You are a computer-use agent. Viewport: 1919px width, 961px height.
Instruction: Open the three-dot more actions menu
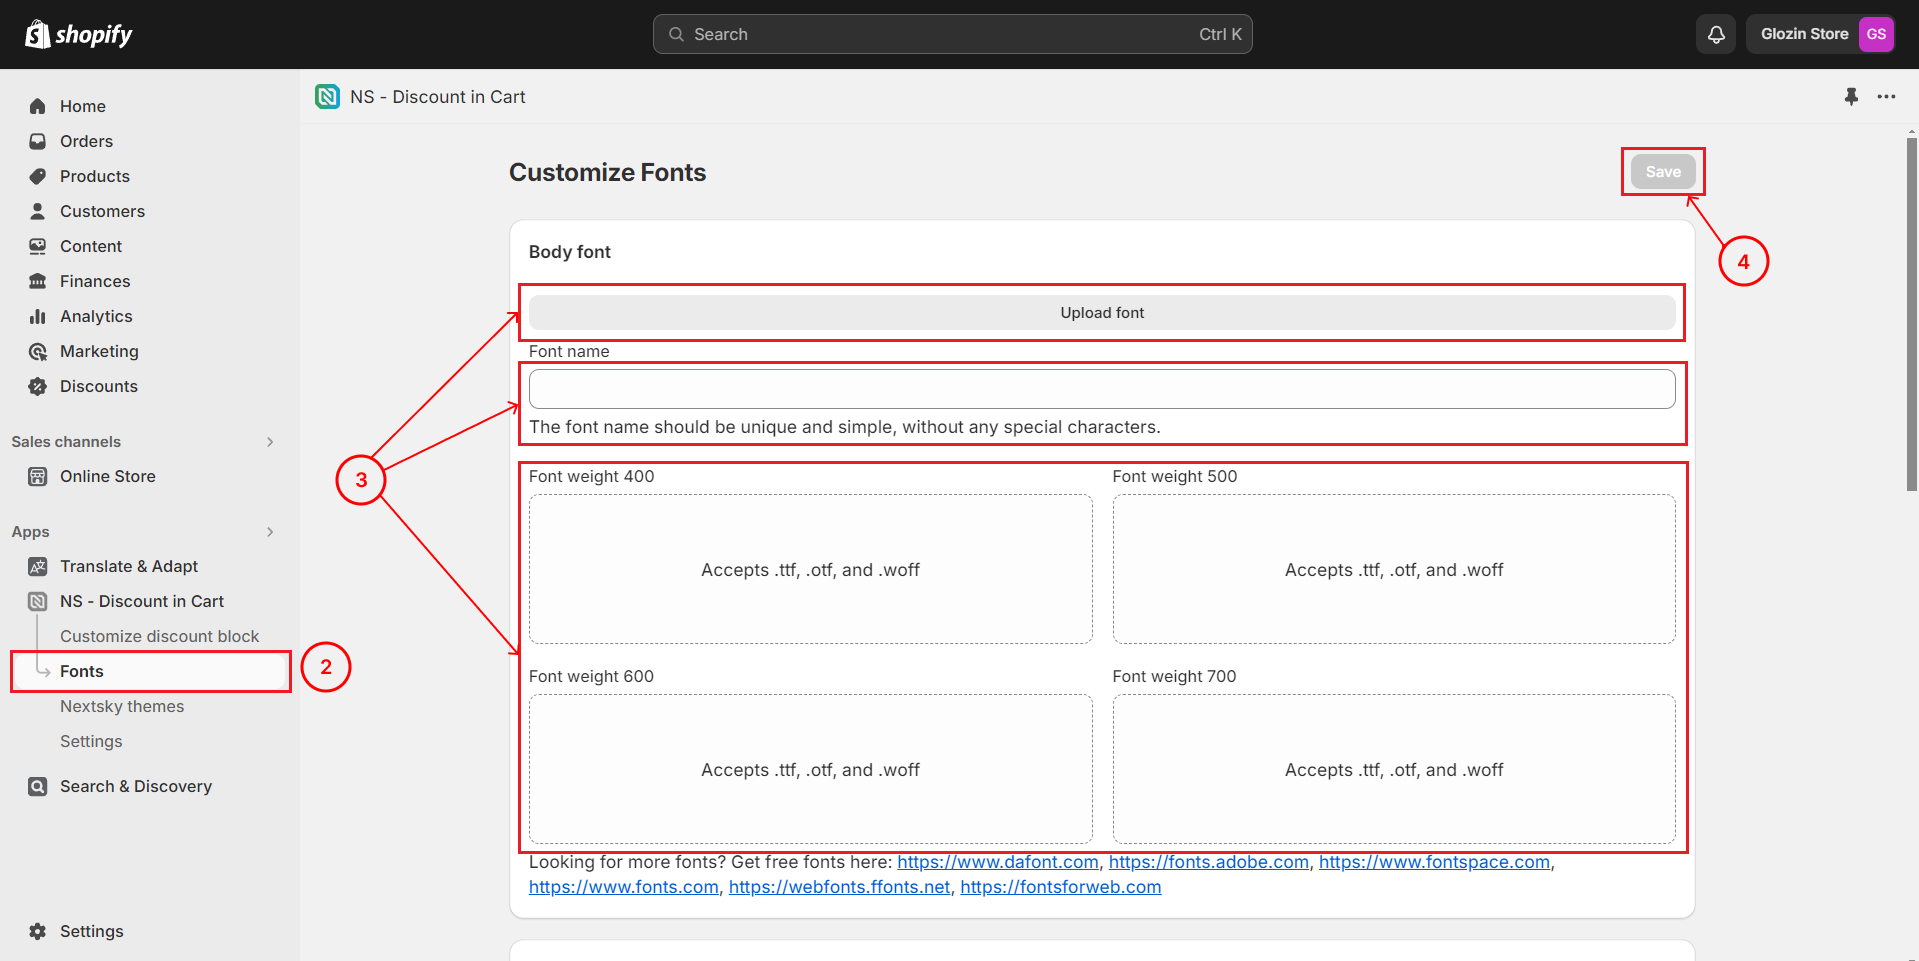1886,97
